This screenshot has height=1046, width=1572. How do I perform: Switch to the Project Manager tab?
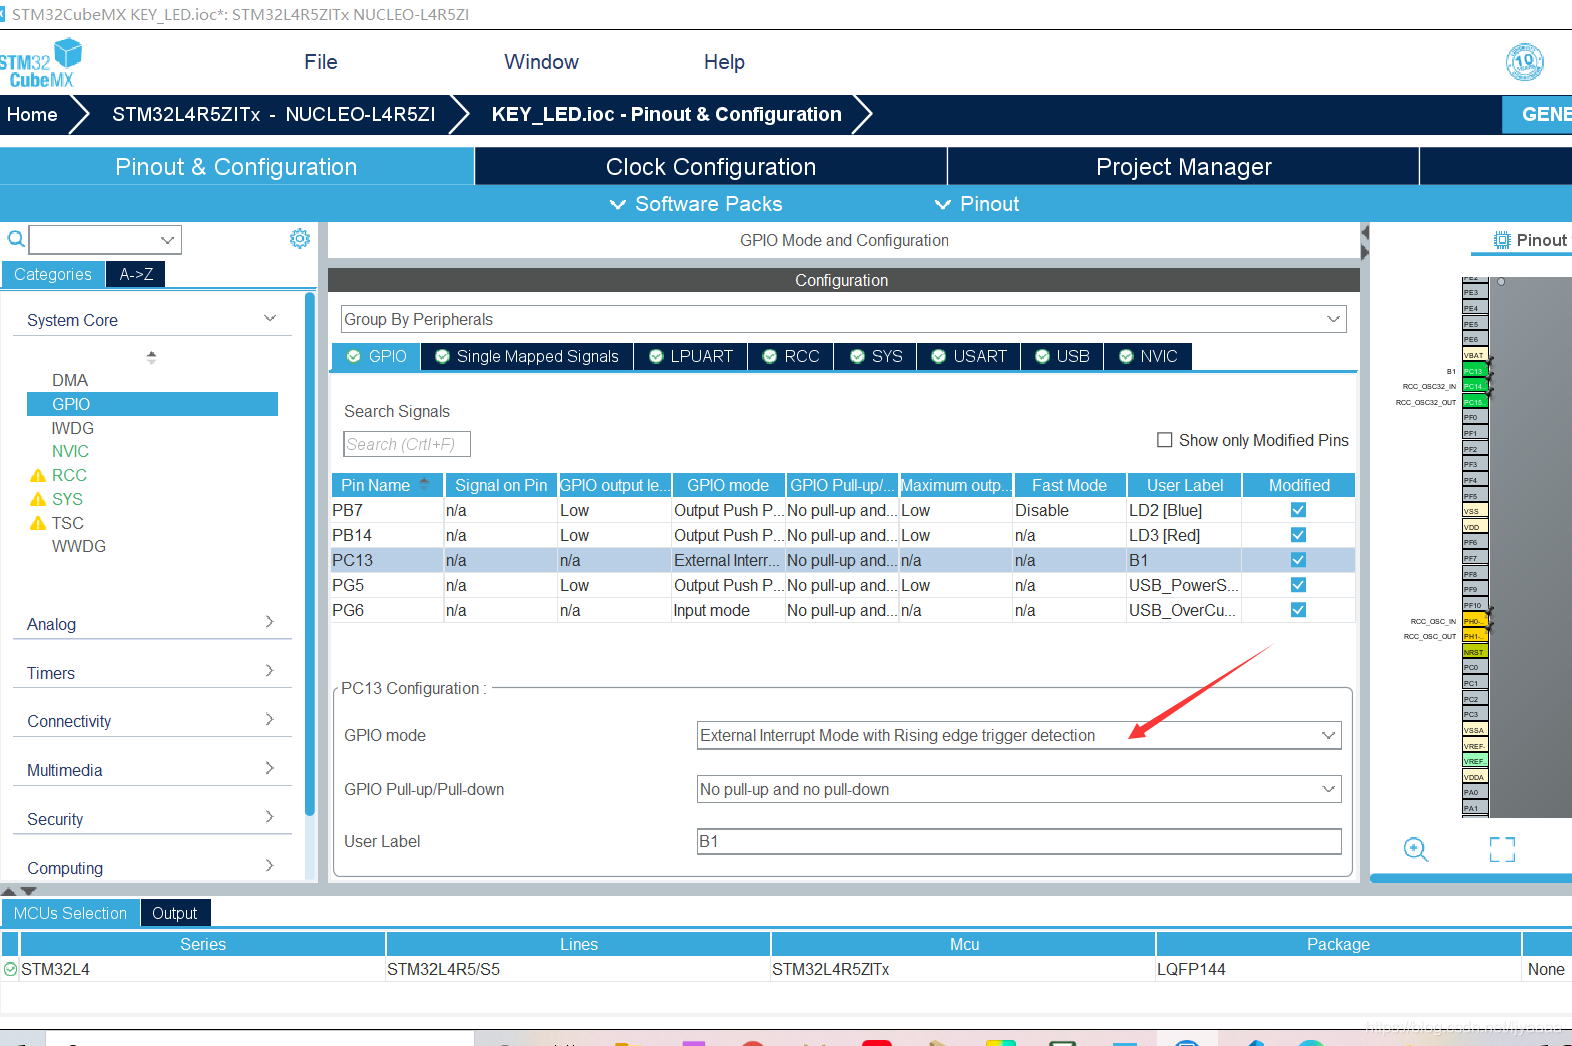click(x=1184, y=167)
